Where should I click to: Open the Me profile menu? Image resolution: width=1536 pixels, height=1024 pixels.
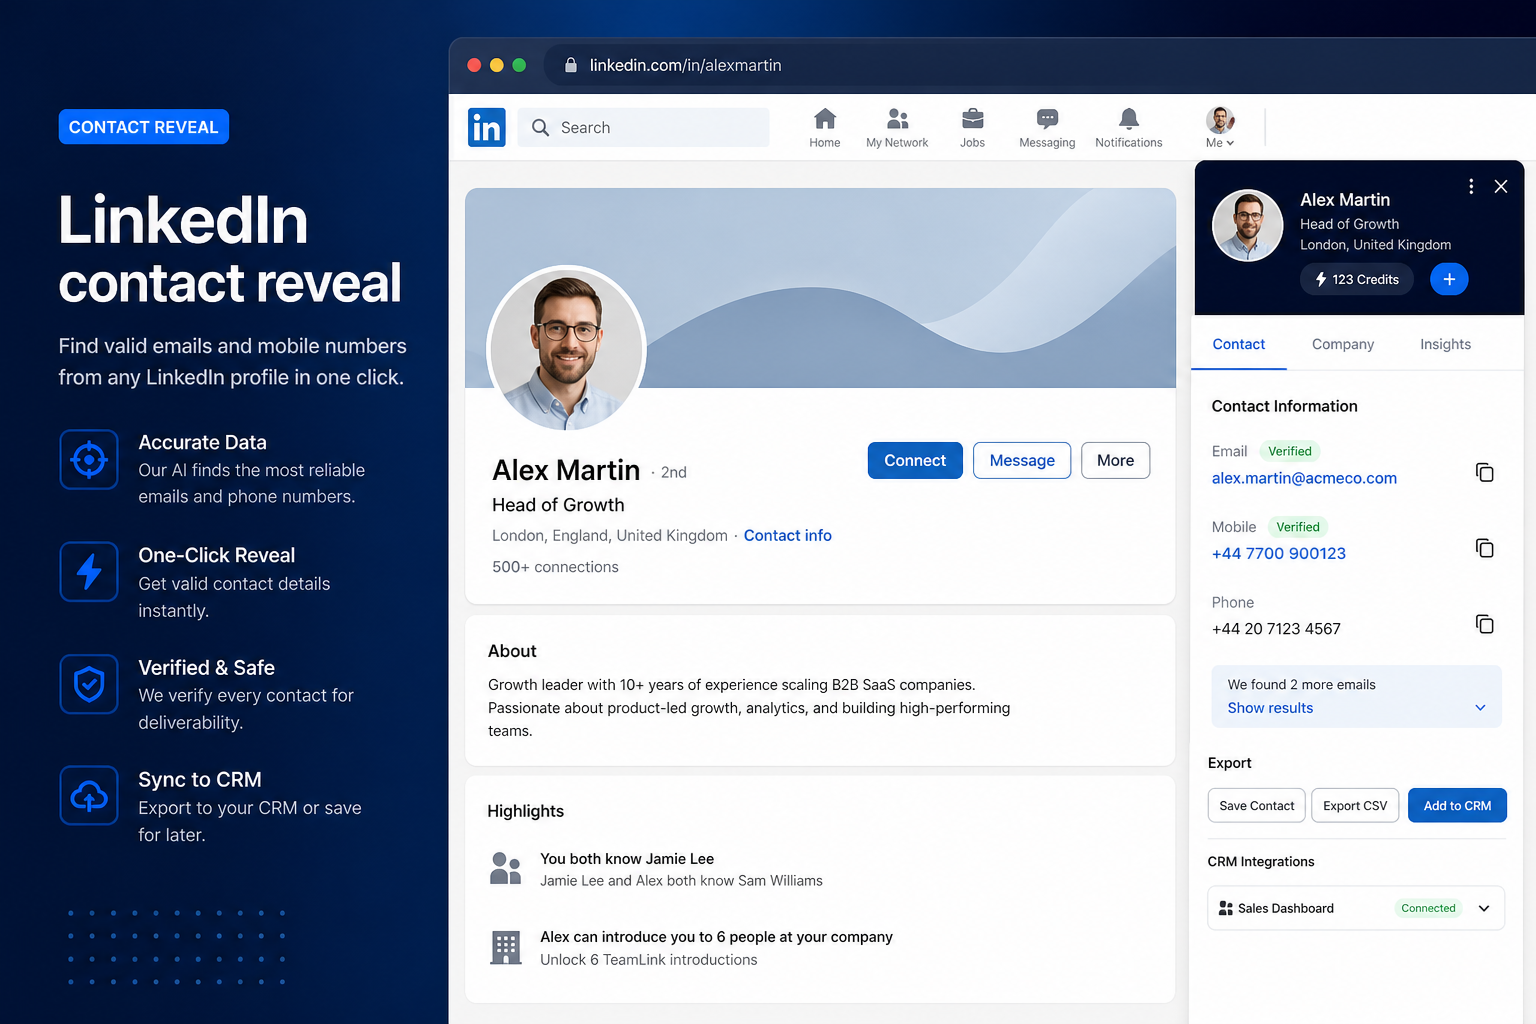tap(1220, 127)
